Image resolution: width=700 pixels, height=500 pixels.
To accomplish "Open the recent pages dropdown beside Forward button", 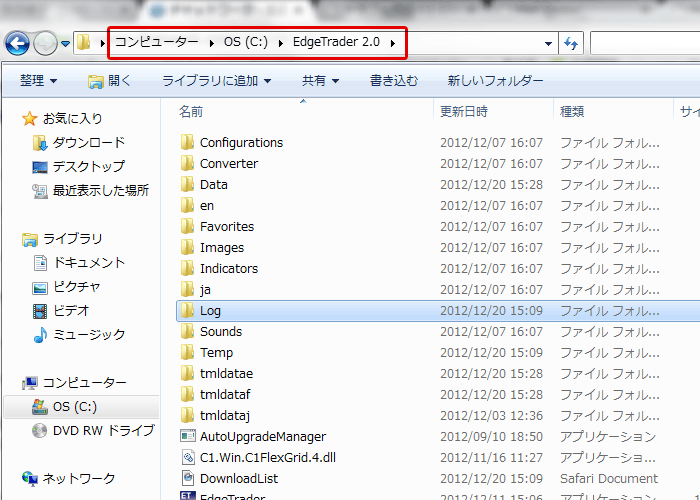I will (65, 44).
